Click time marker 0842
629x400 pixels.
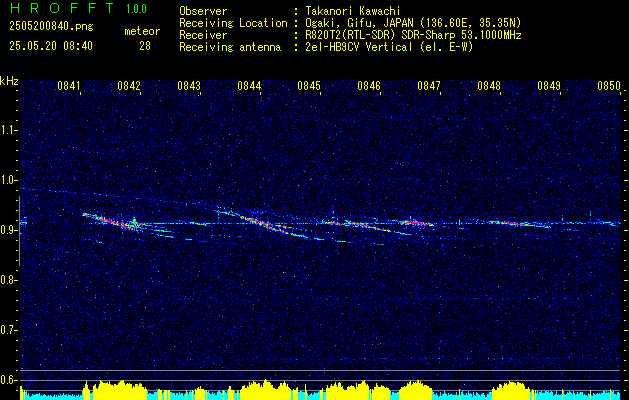[129, 86]
